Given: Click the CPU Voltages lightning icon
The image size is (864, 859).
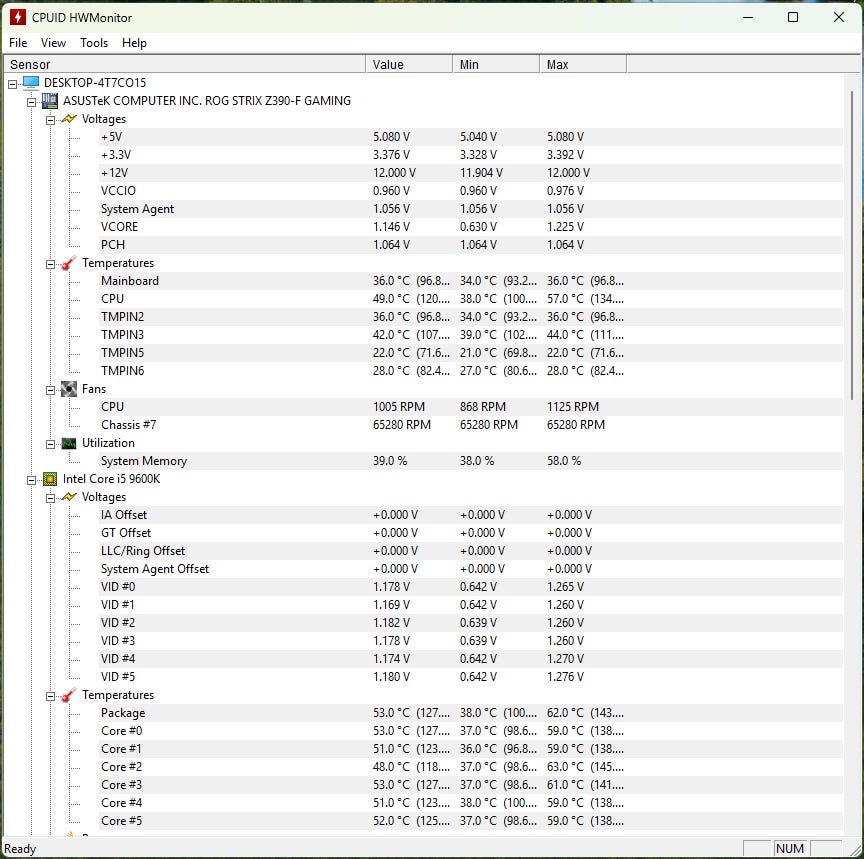Looking at the screenshot, I should [x=69, y=497].
